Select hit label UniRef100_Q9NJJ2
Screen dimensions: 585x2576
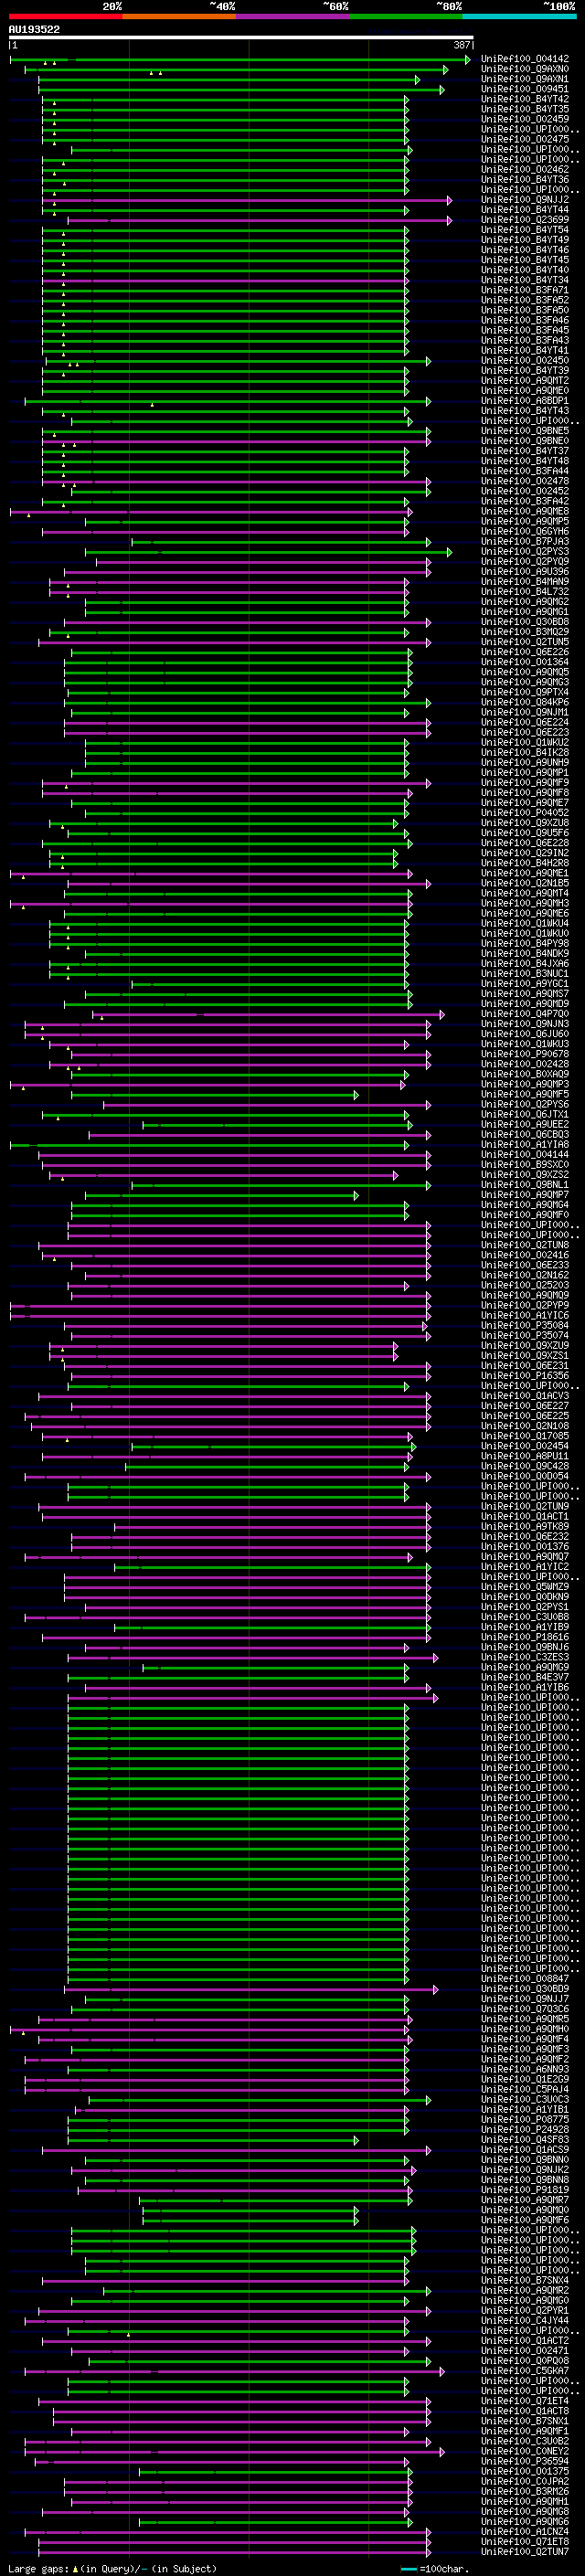tap(525, 200)
